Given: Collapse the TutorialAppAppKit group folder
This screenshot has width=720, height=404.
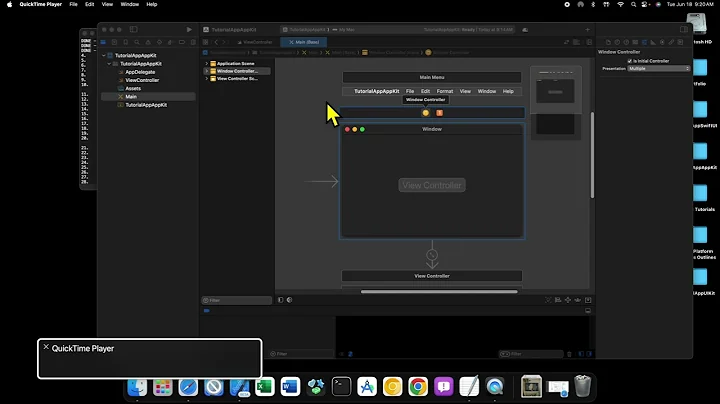Looking at the screenshot, I should (109, 64).
